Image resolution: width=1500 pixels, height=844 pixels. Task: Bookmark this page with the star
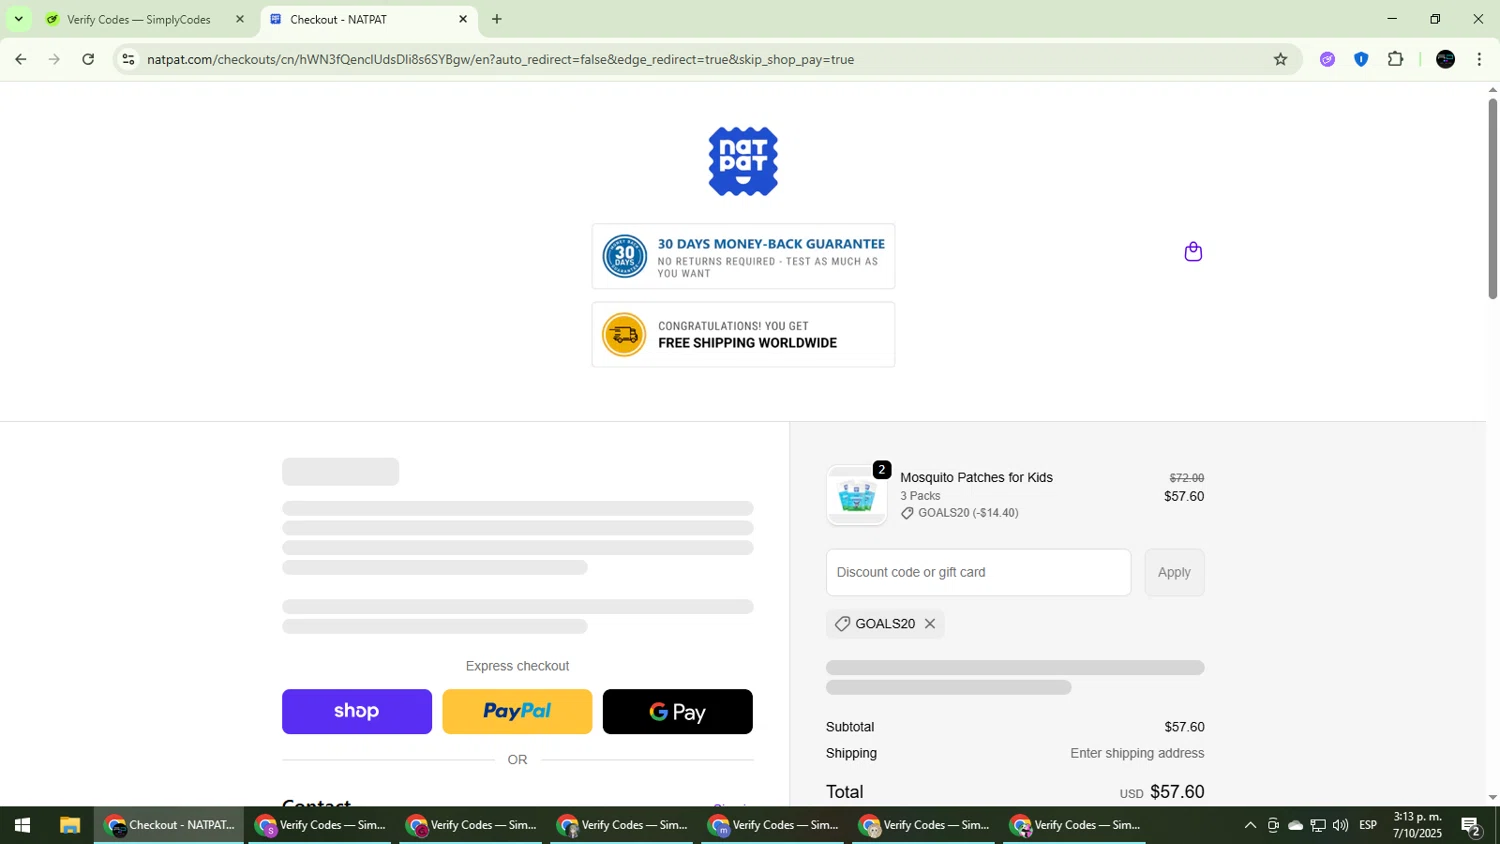pos(1280,59)
